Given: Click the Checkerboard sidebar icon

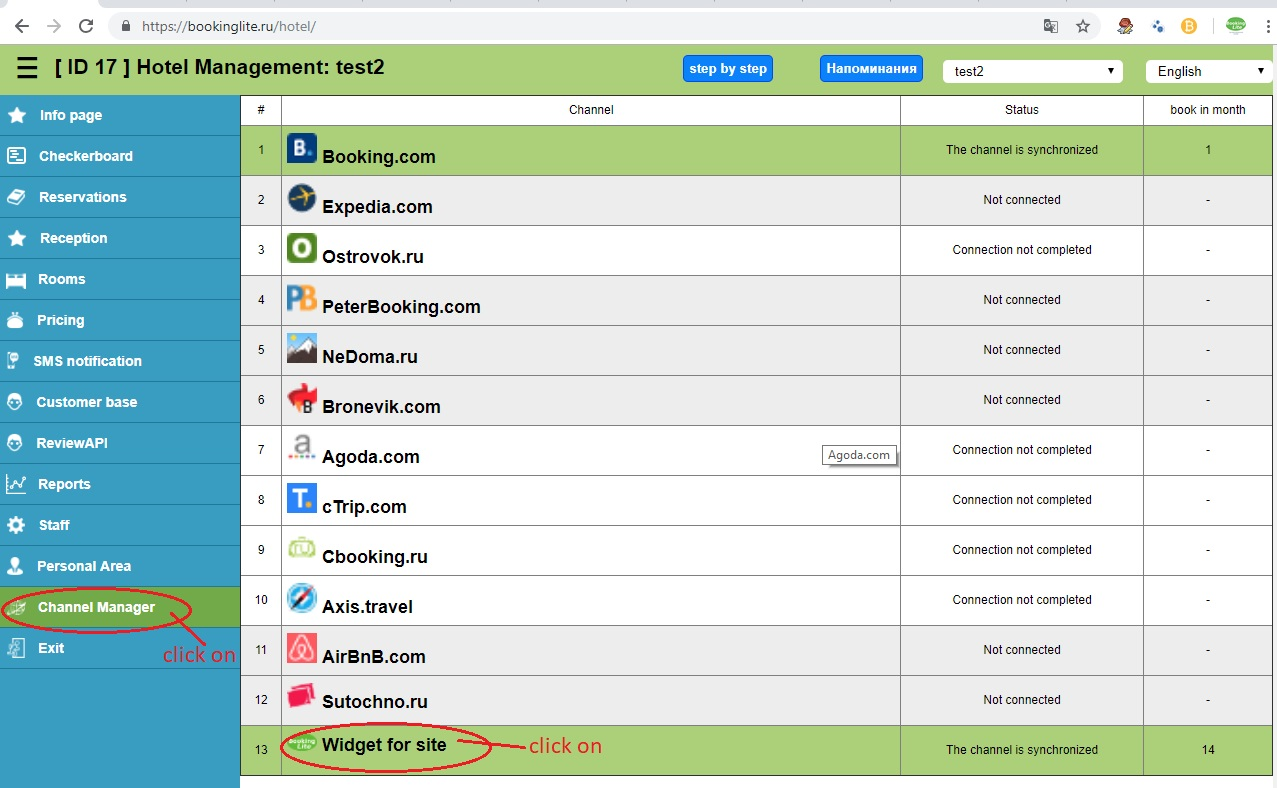Looking at the screenshot, I should pos(16,156).
